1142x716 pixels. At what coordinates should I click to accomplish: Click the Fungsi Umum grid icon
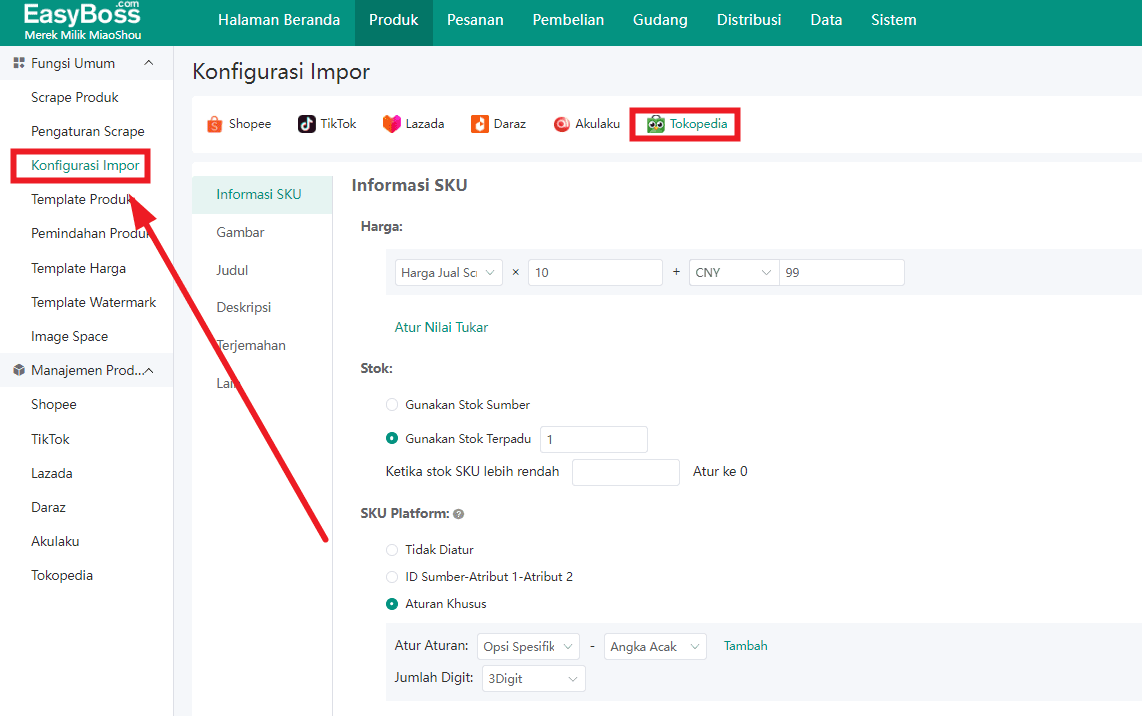19,63
